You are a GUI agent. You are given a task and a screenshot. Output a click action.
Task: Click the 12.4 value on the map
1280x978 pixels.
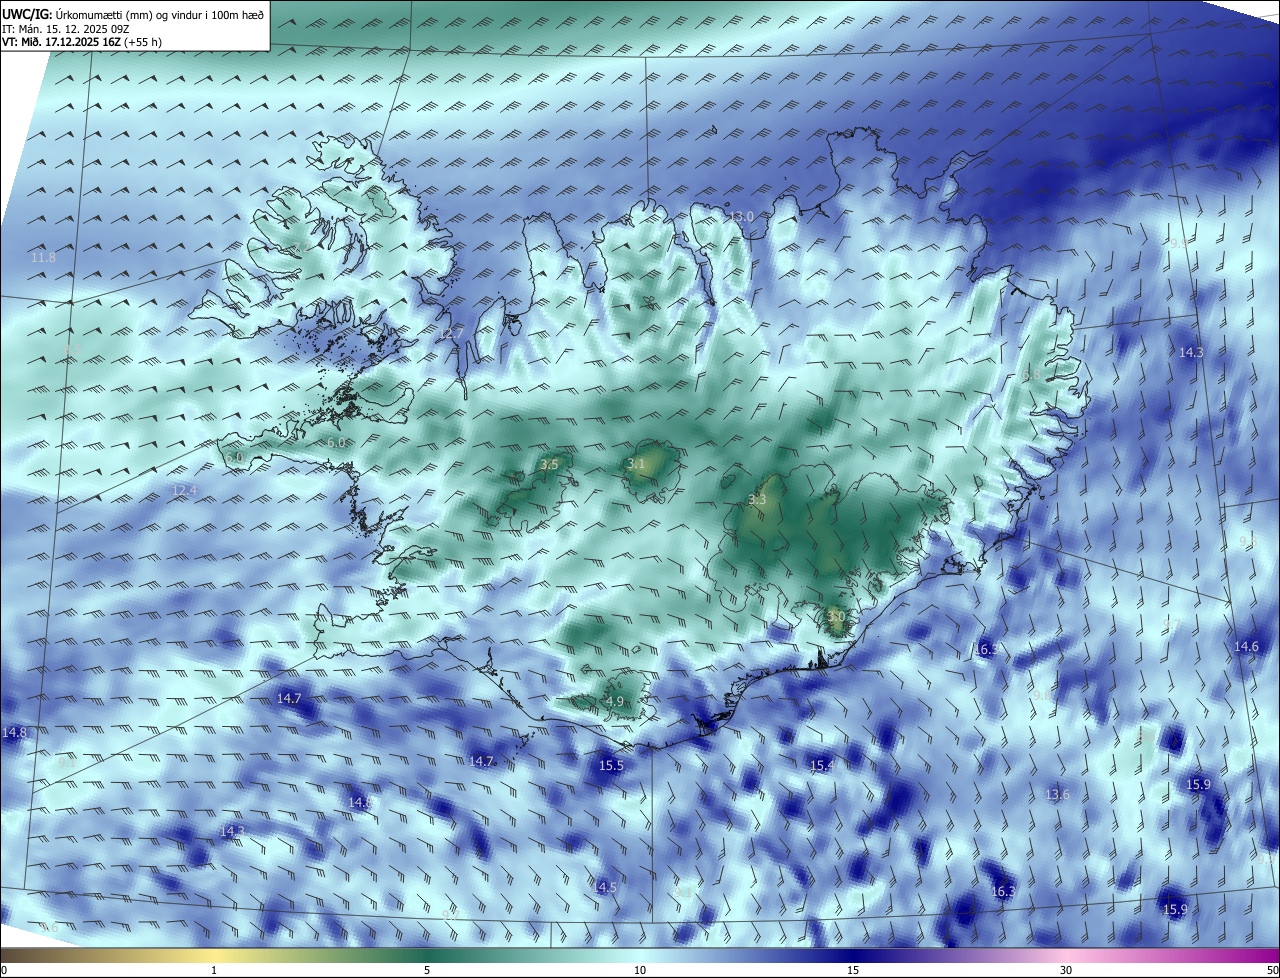[x=184, y=491]
